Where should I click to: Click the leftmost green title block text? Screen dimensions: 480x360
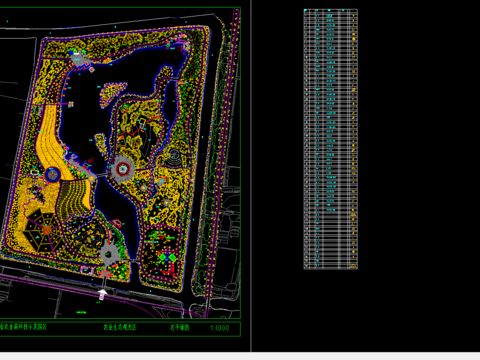[x=23, y=327]
